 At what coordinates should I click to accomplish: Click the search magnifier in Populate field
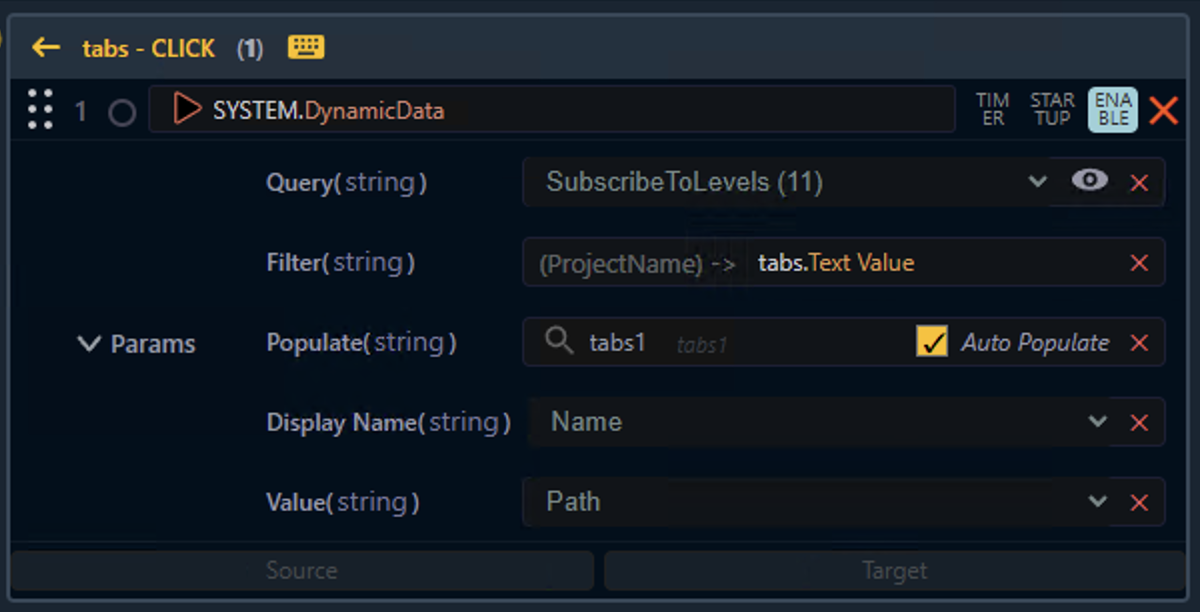point(559,342)
